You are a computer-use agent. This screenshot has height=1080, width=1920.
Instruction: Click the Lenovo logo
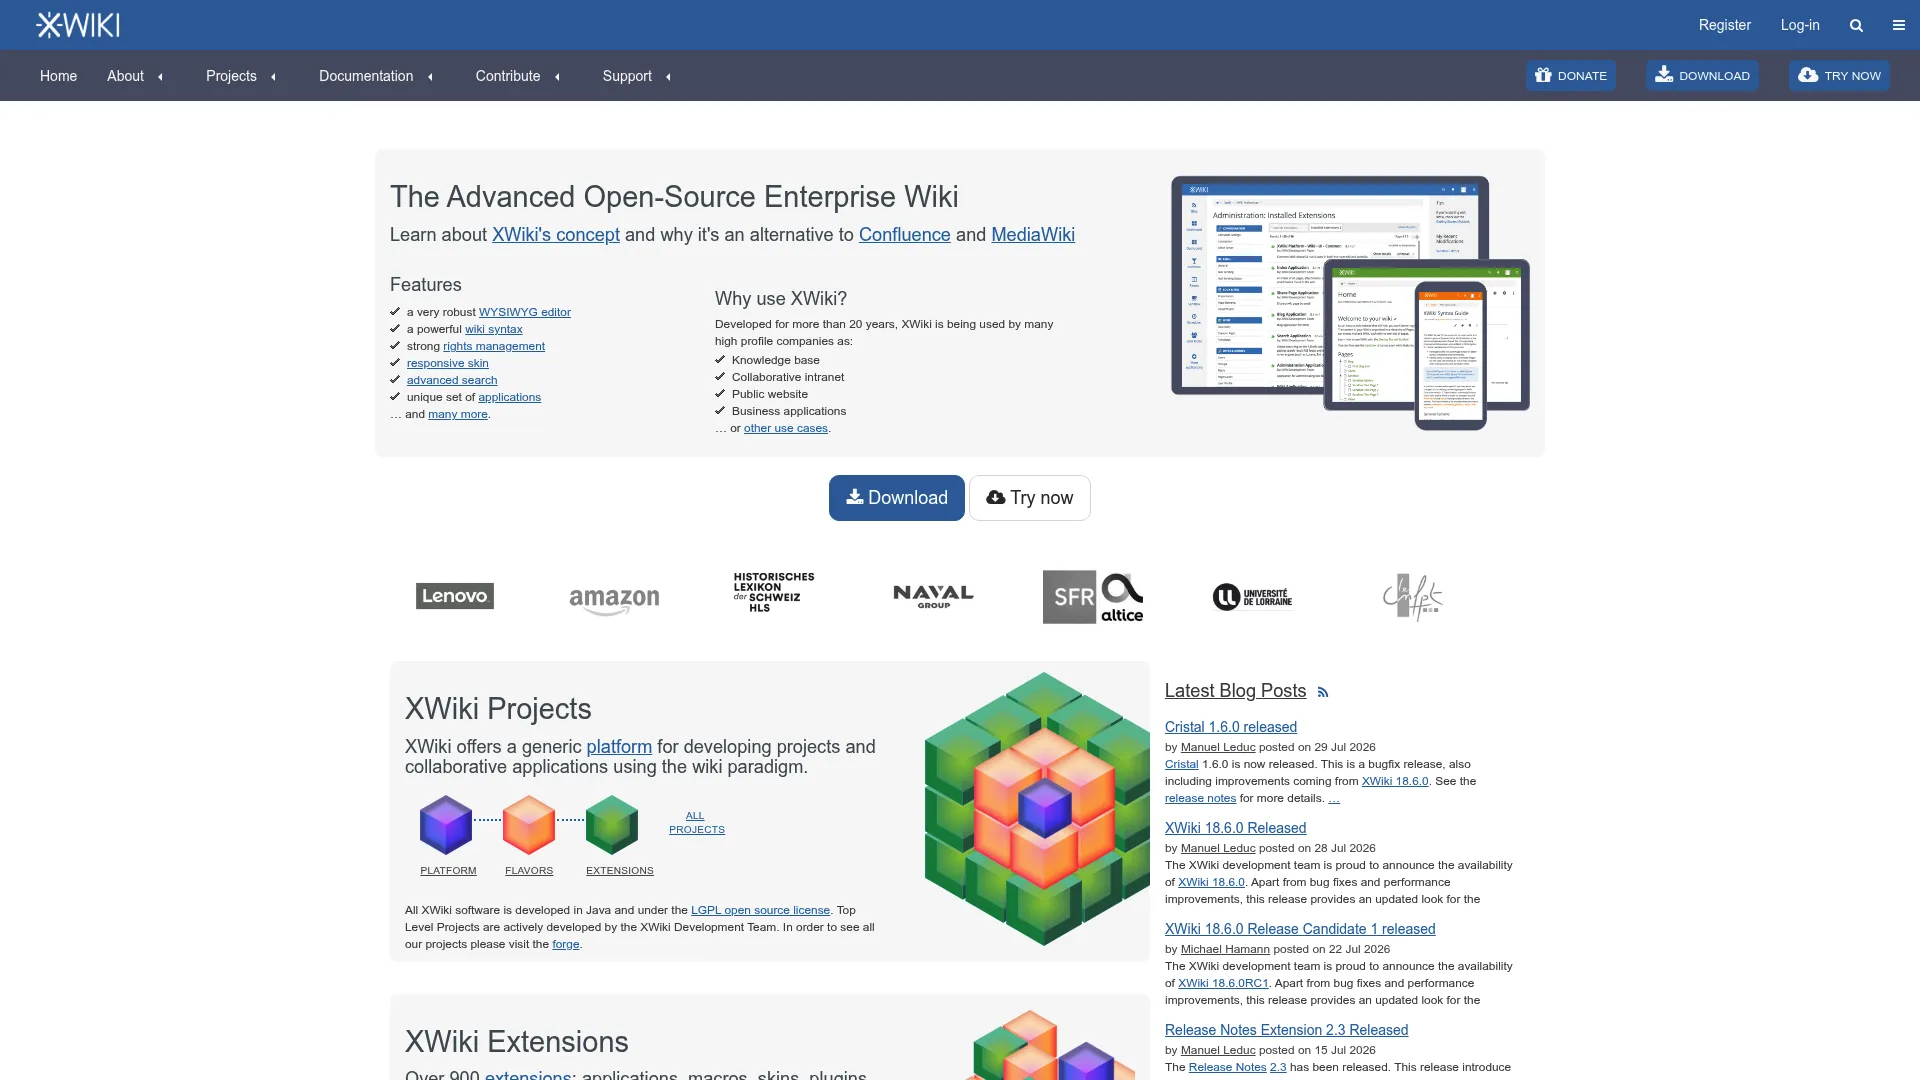(x=455, y=596)
